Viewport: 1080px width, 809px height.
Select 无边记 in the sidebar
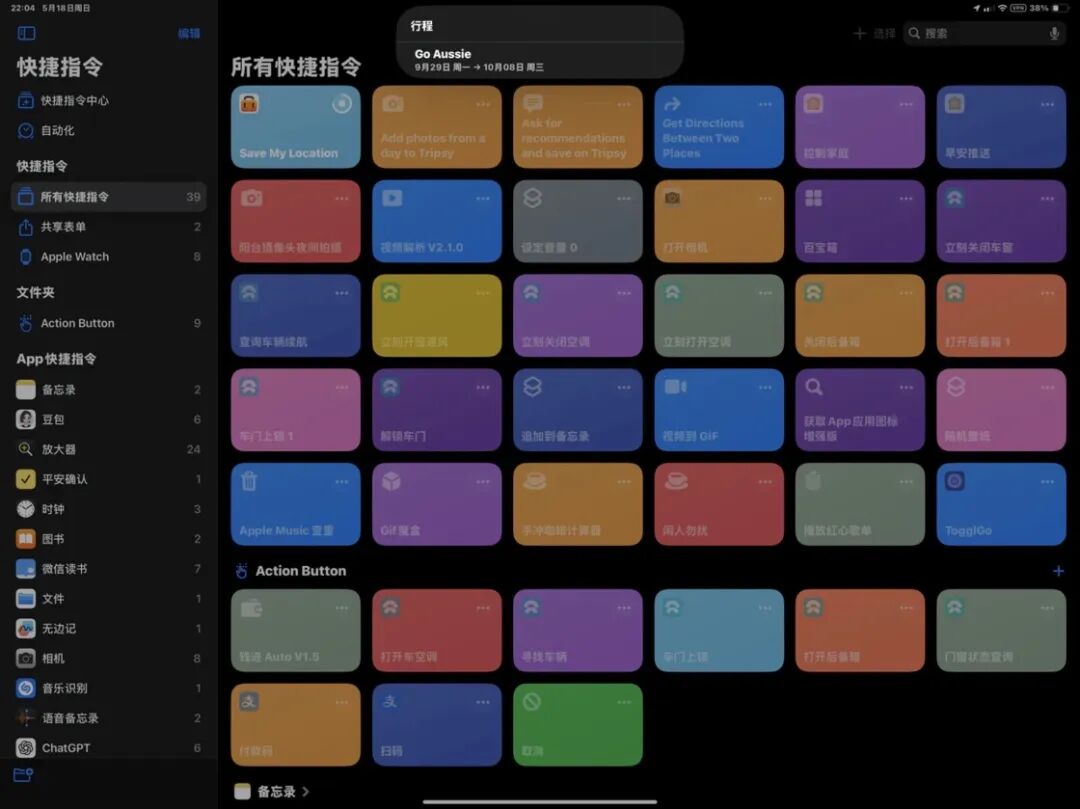pyautogui.click(x=109, y=629)
